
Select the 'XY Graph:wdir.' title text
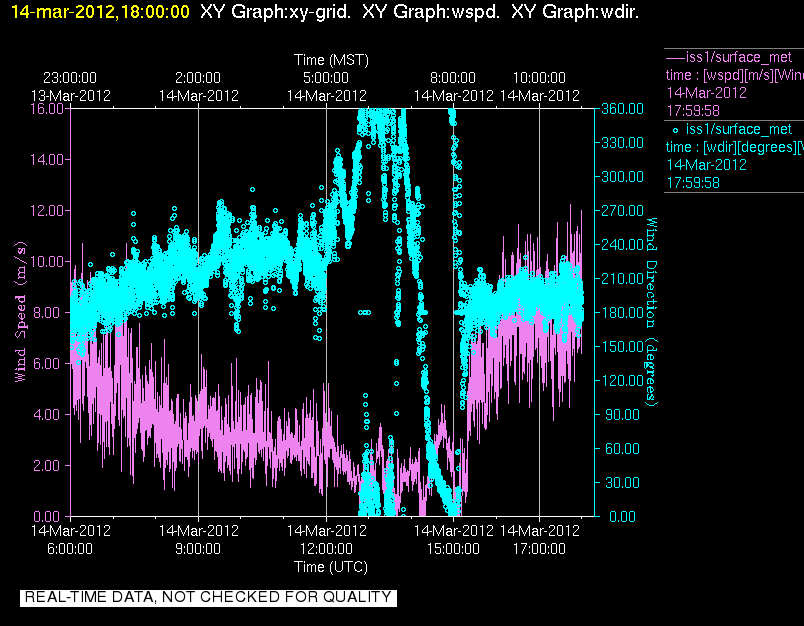(575, 11)
